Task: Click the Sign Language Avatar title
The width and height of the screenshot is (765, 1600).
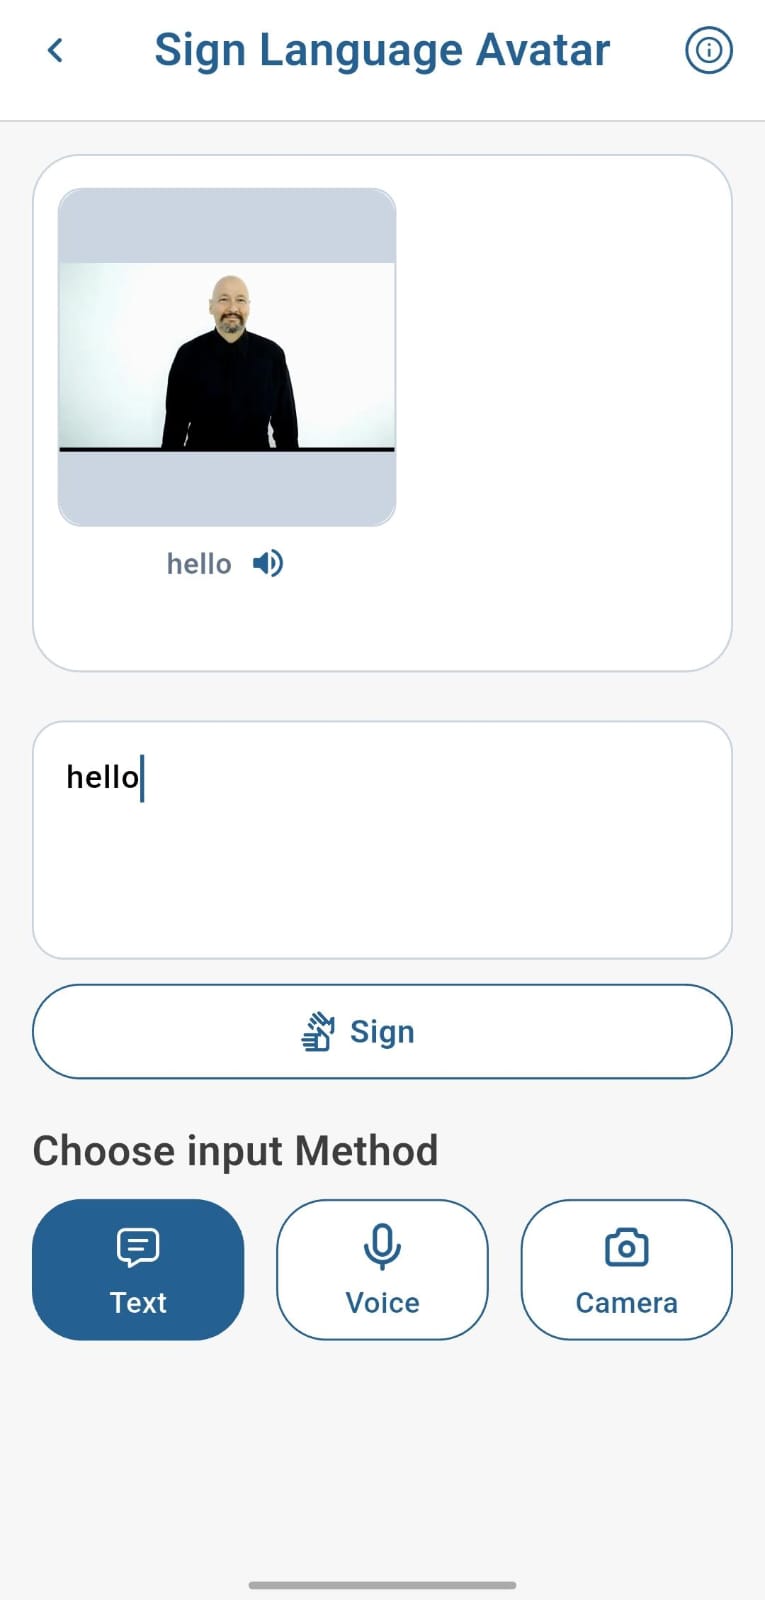Action: coord(382,49)
